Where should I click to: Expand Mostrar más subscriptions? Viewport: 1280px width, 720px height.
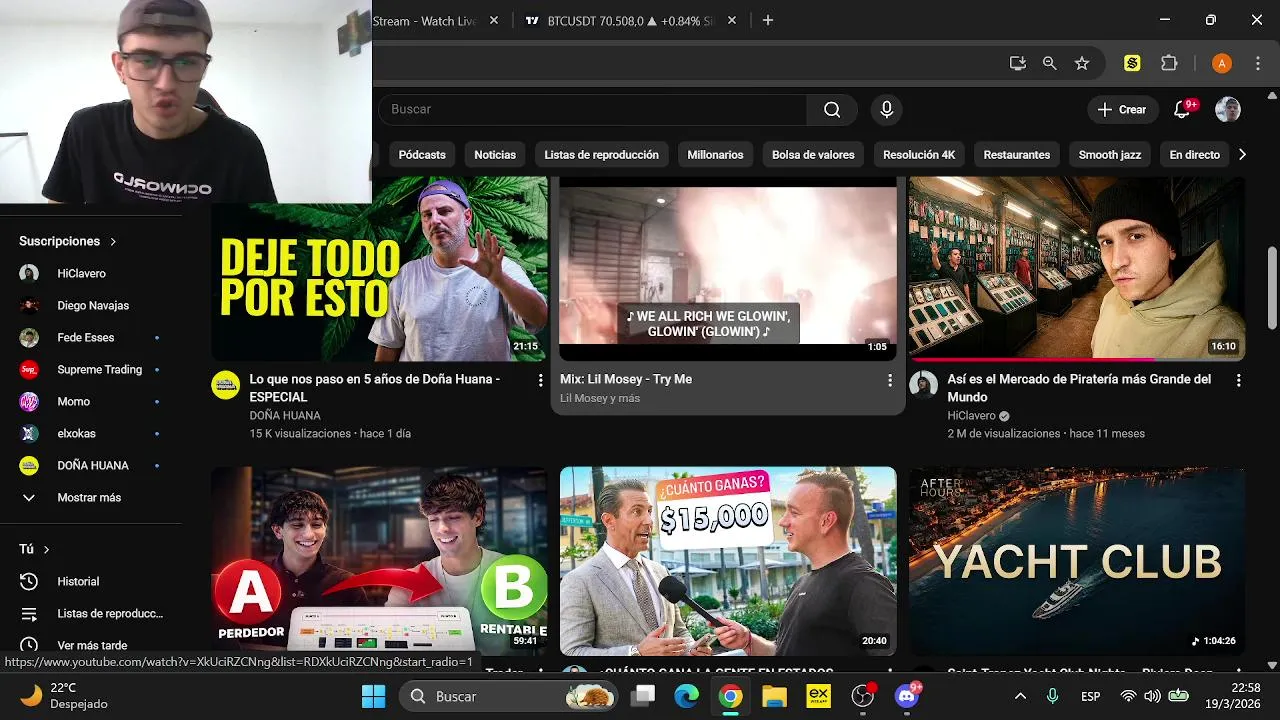point(91,497)
